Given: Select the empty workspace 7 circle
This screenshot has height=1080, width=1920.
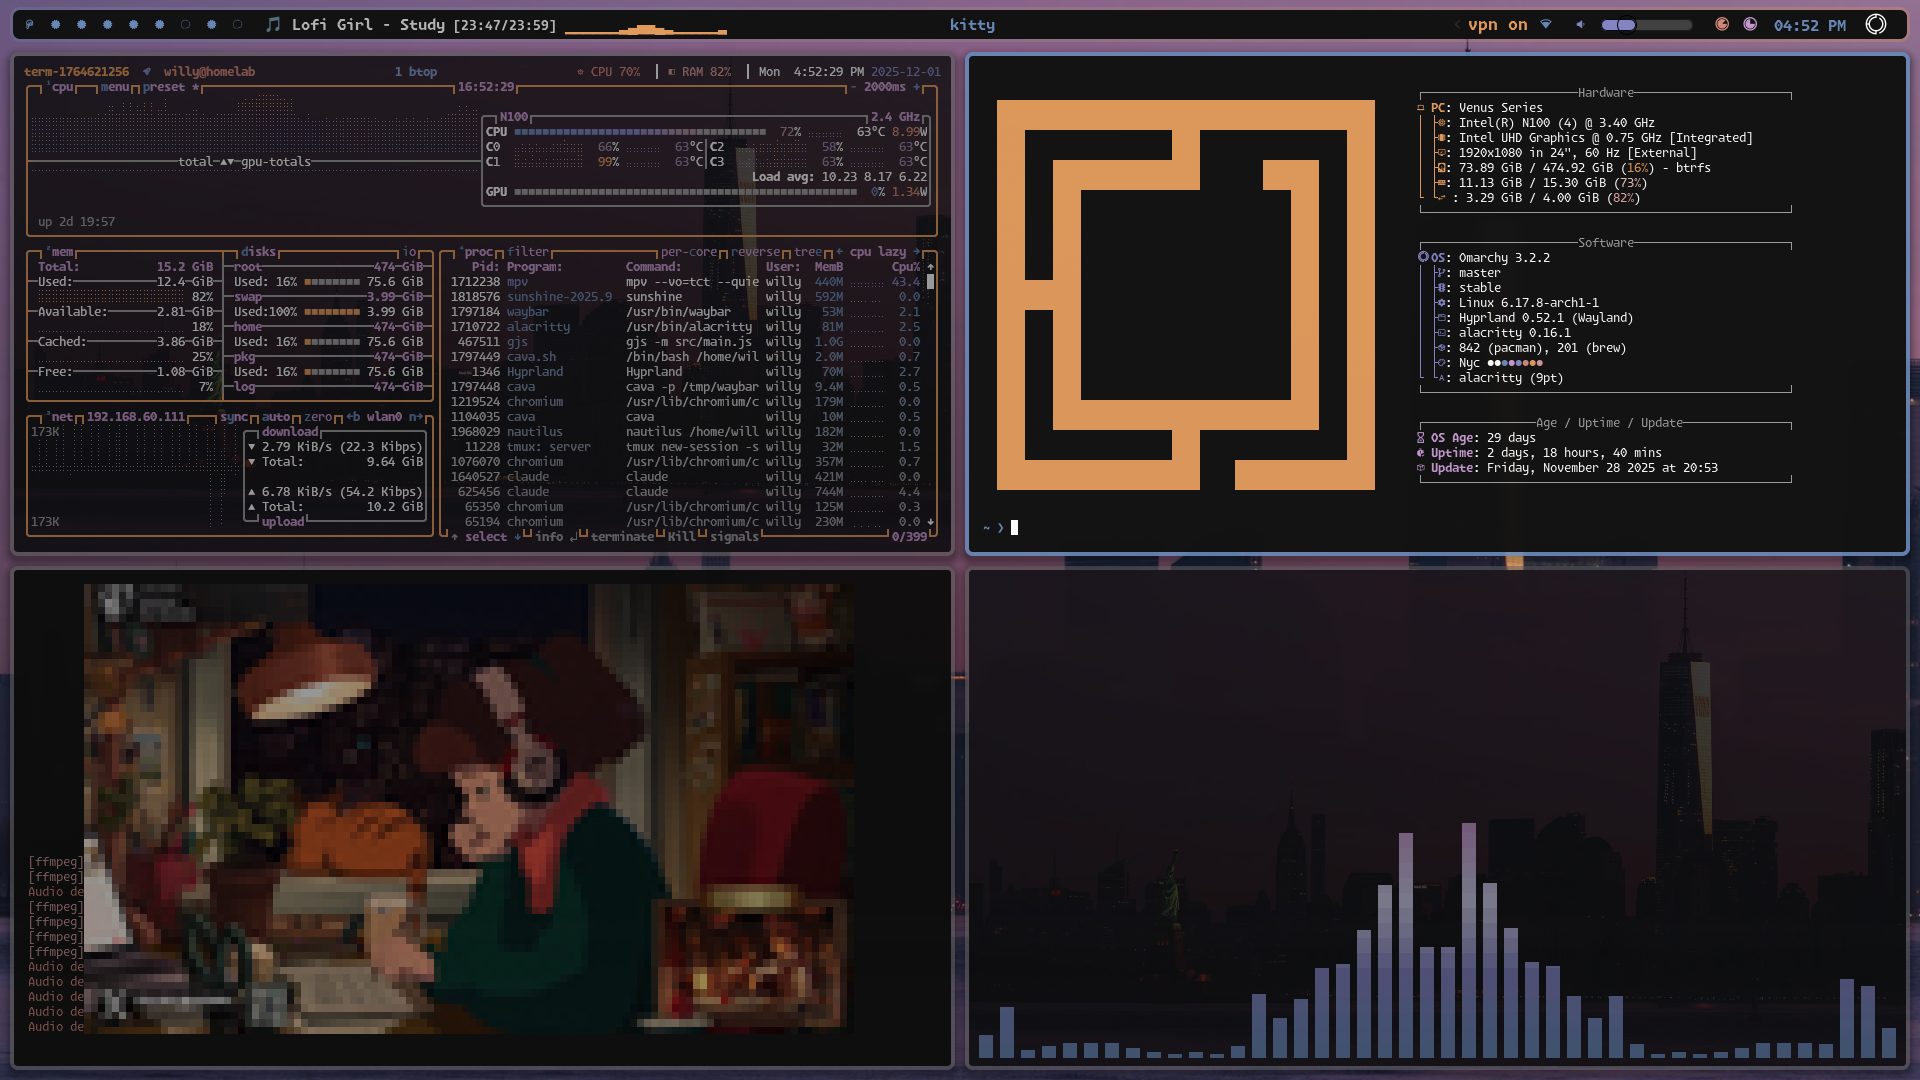Looking at the screenshot, I should coord(185,25).
